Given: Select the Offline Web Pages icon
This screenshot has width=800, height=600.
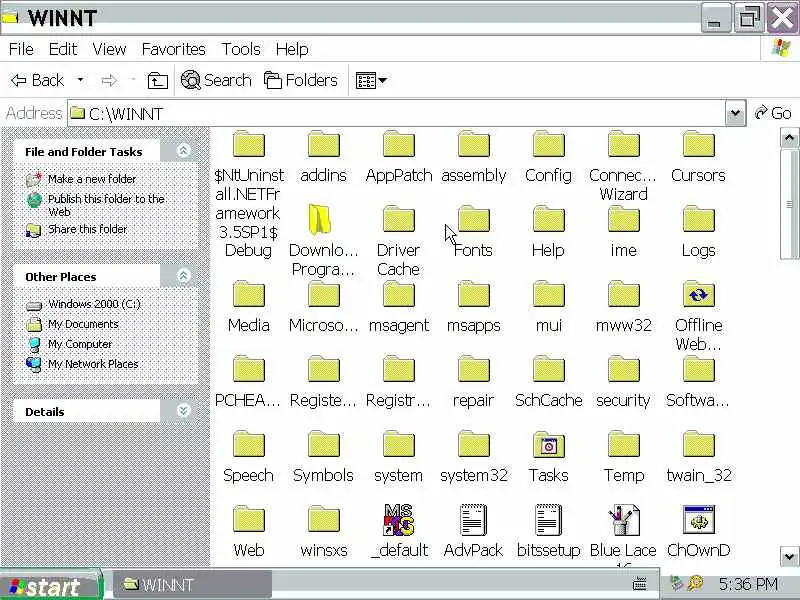Looking at the screenshot, I should (698, 294).
